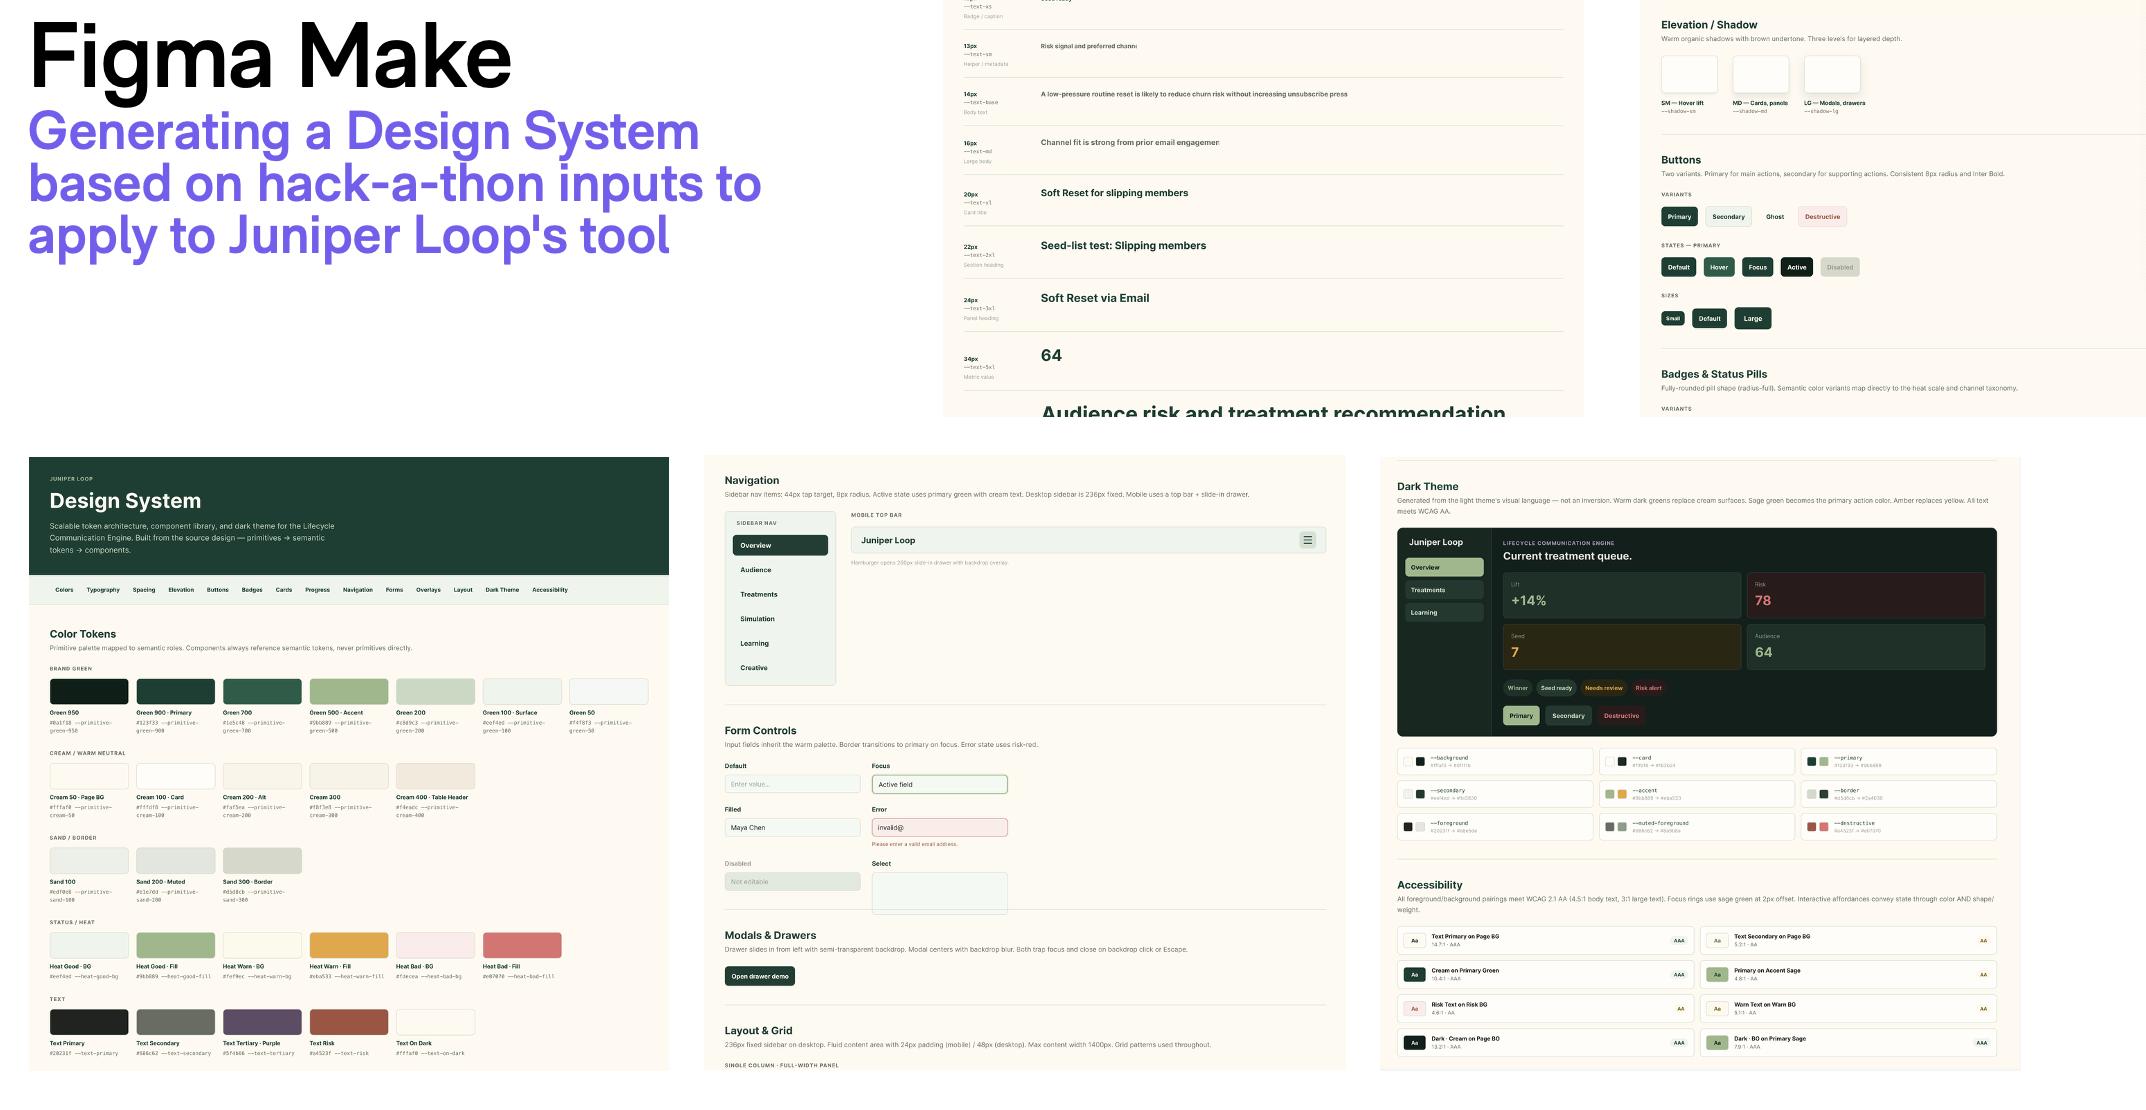This screenshot has height=1110, width=2146.
Task: Click the Ghost button variant
Action: click(x=1775, y=217)
